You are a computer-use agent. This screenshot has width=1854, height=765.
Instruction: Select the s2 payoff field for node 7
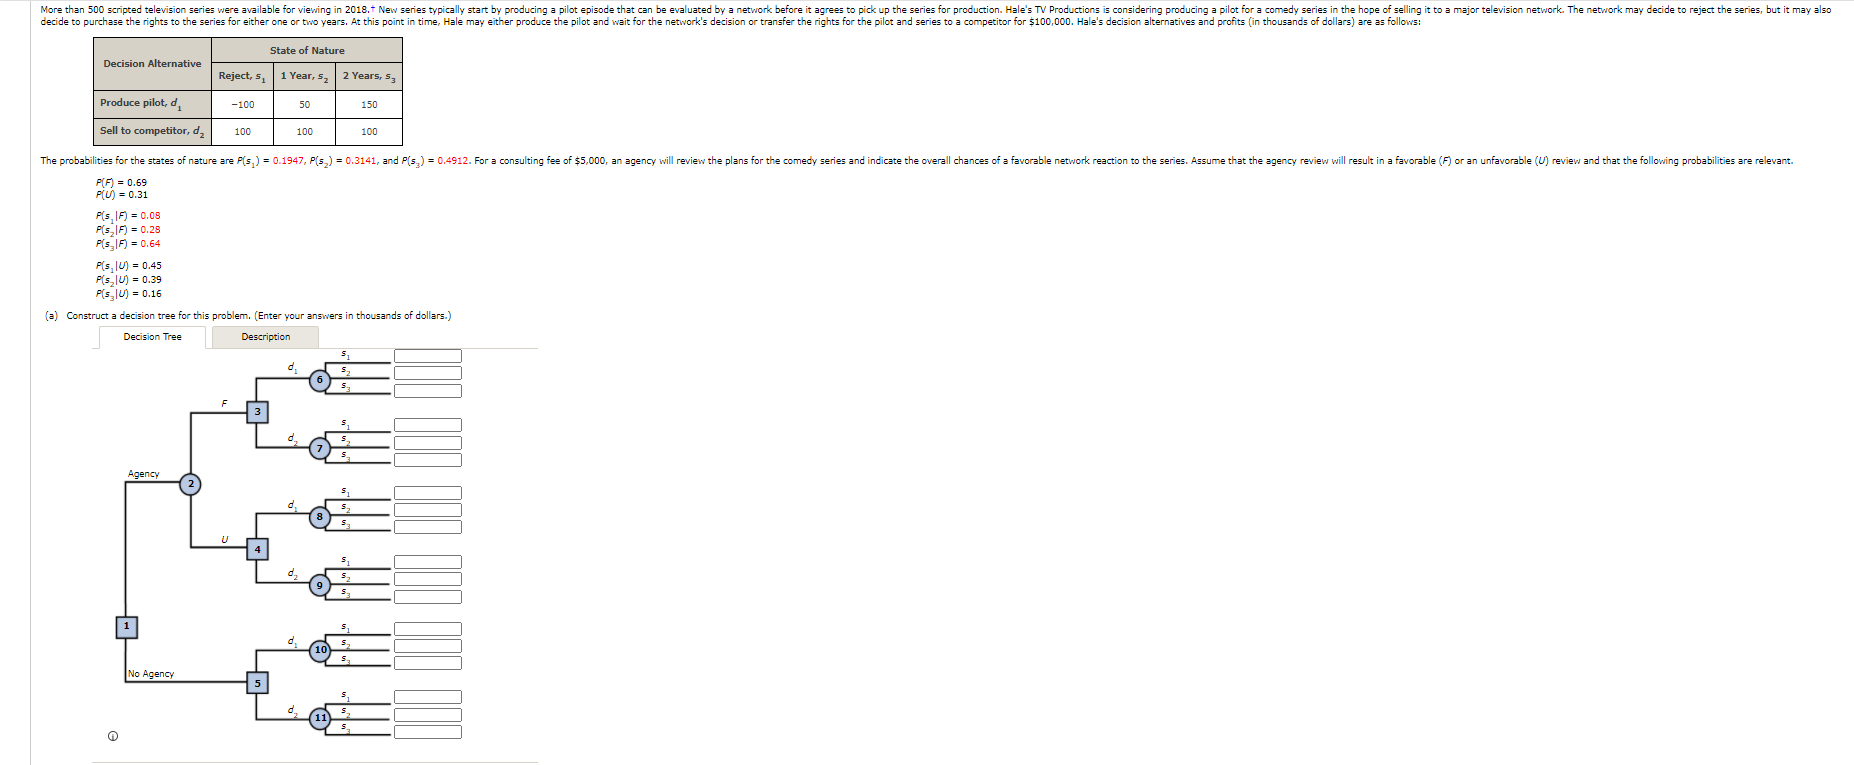click(x=428, y=442)
